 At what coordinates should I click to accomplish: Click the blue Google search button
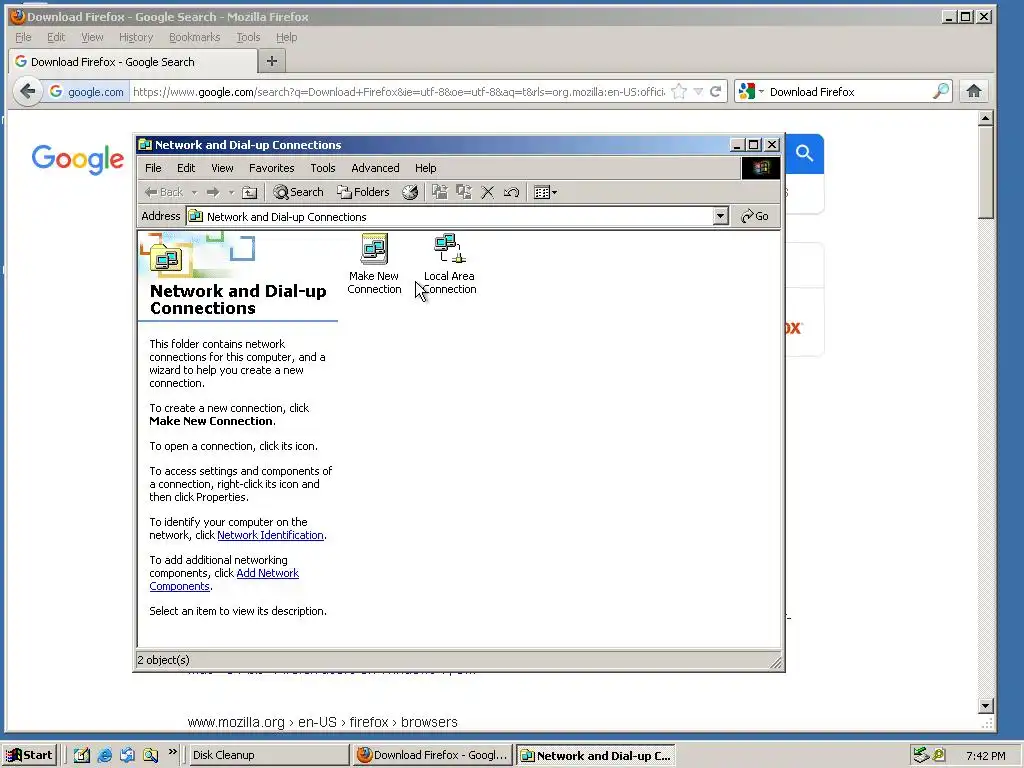(x=805, y=153)
